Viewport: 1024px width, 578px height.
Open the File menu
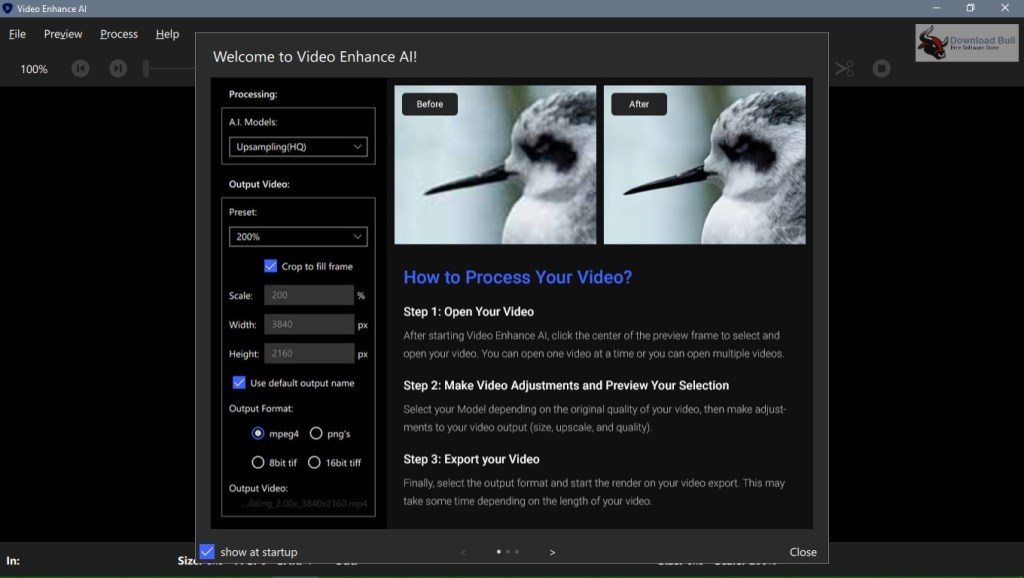click(x=17, y=34)
